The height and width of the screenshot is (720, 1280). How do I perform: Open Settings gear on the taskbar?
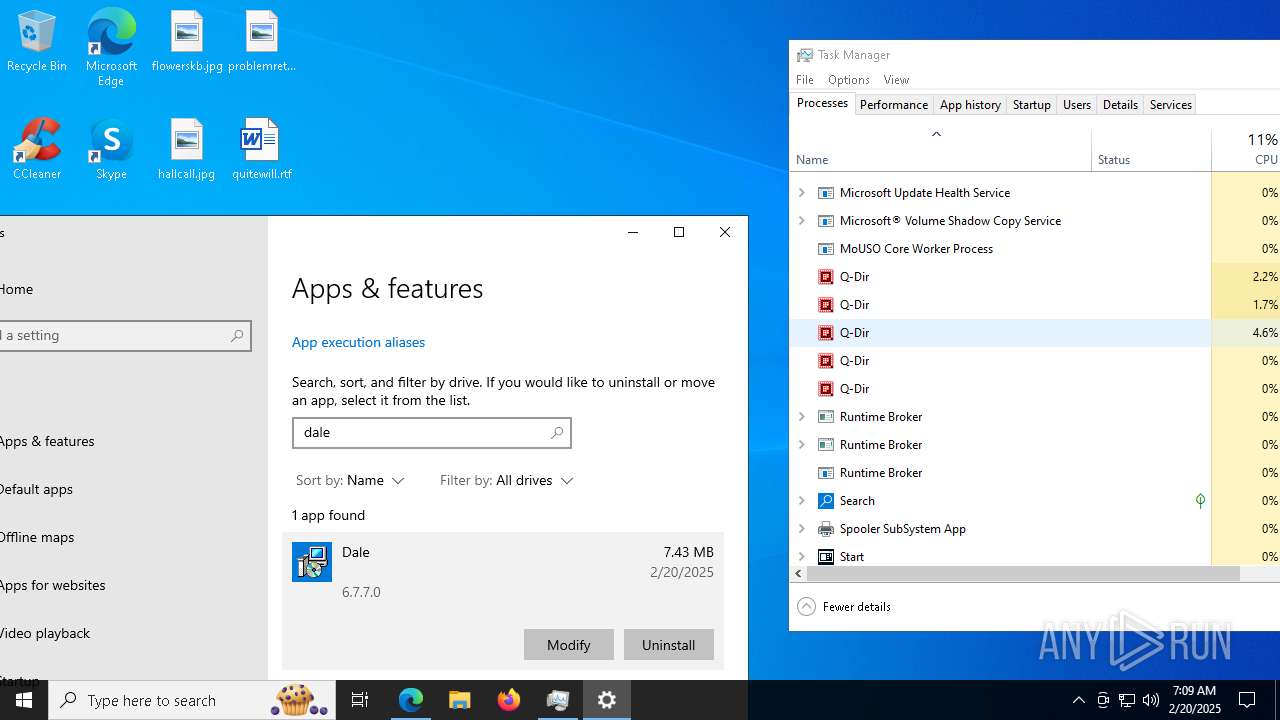pos(607,700)
